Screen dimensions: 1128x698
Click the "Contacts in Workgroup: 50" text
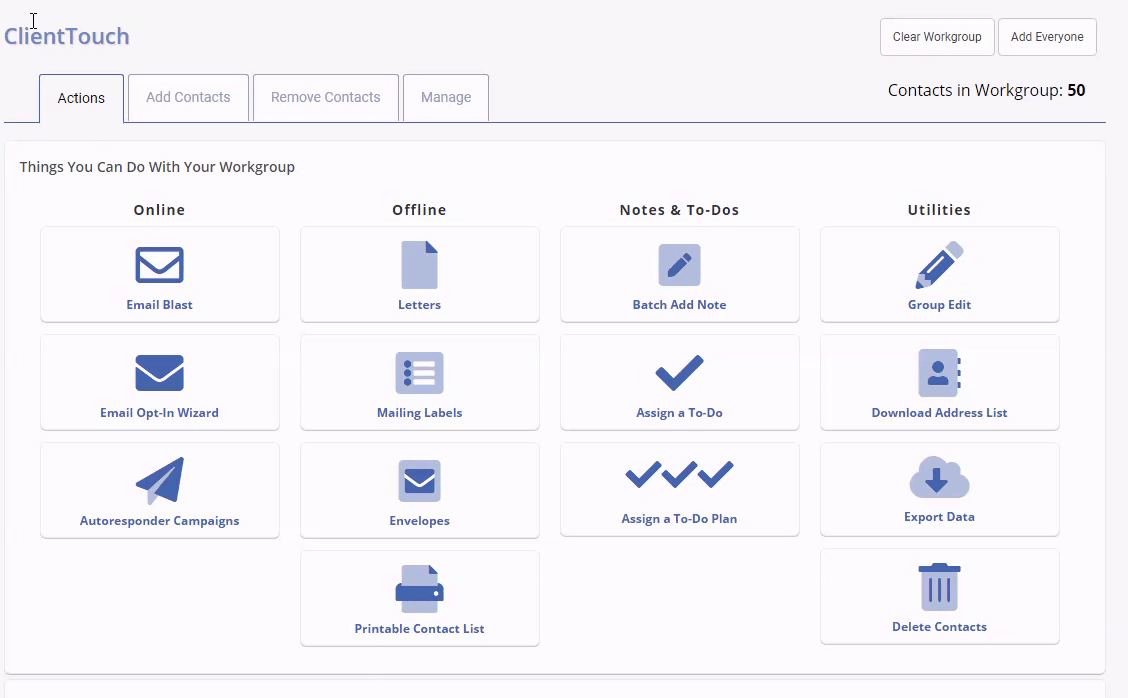986,90
